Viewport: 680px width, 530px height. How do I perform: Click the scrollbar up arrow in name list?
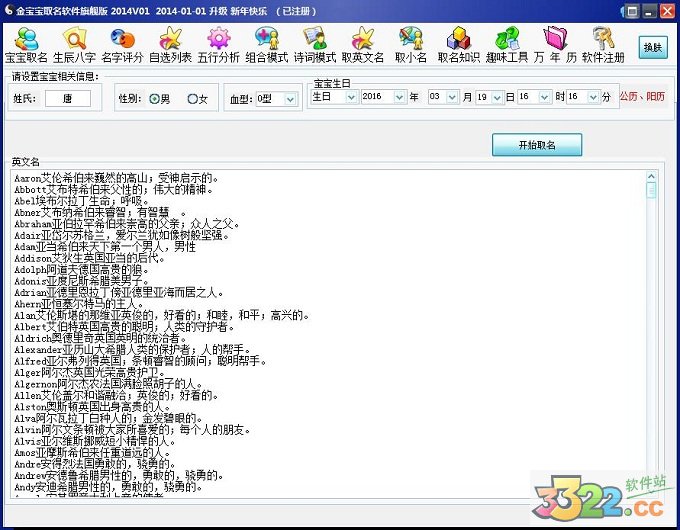[651, 176]
